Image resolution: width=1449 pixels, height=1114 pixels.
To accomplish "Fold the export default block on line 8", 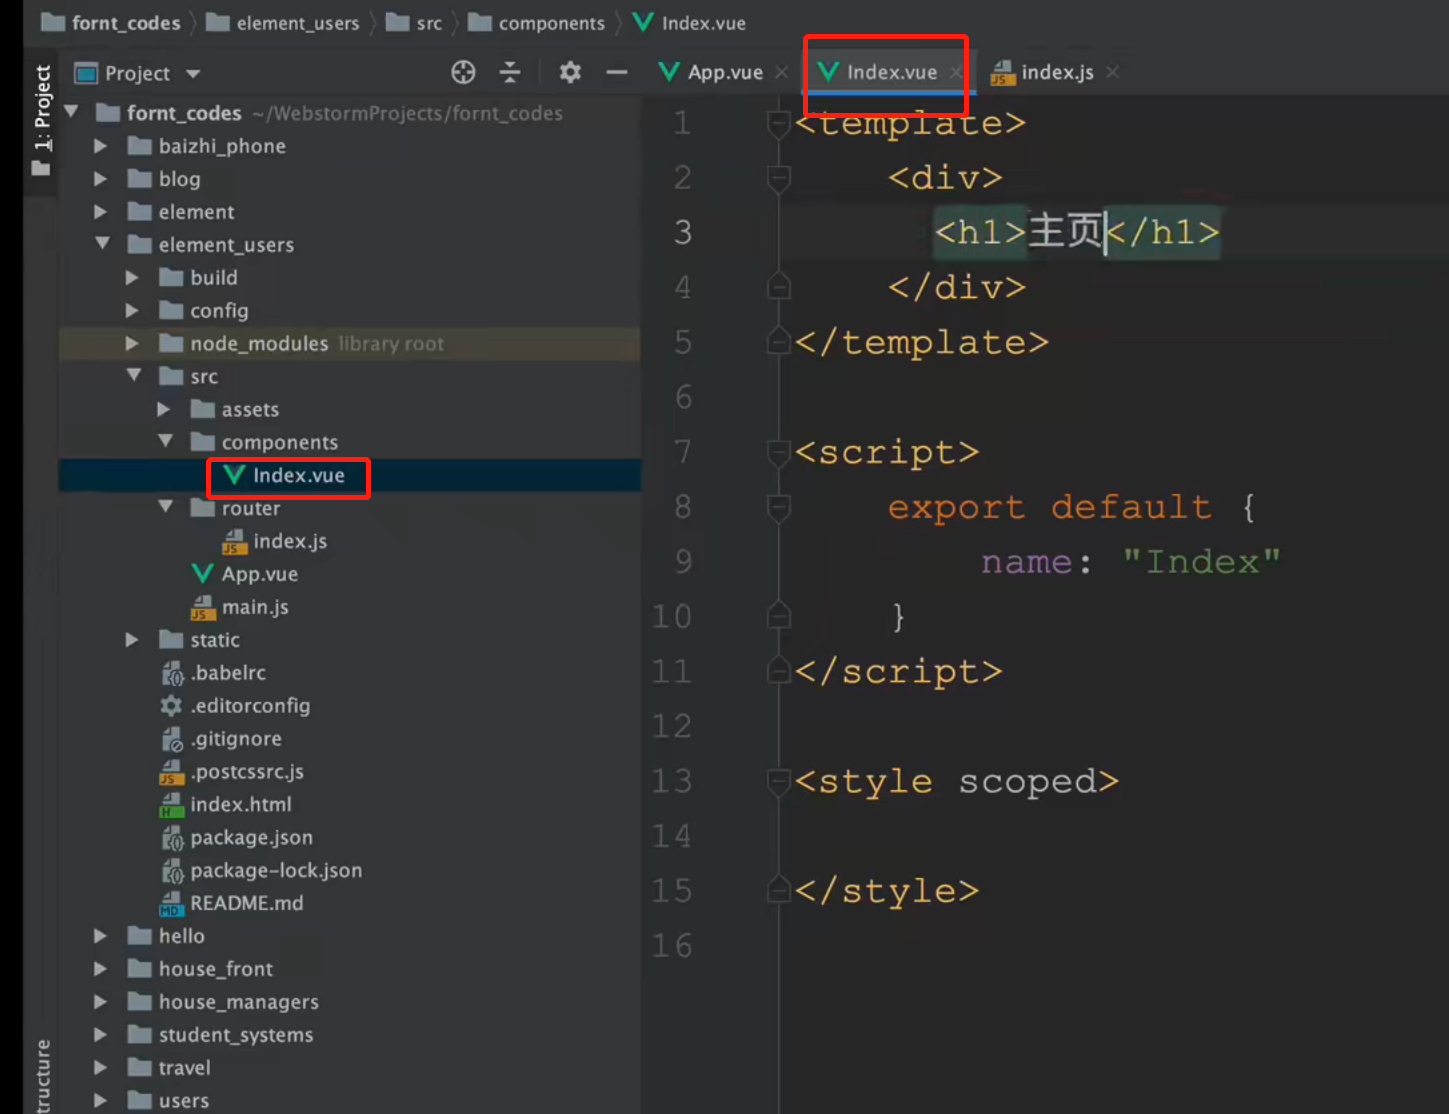I will coord(778,507).
